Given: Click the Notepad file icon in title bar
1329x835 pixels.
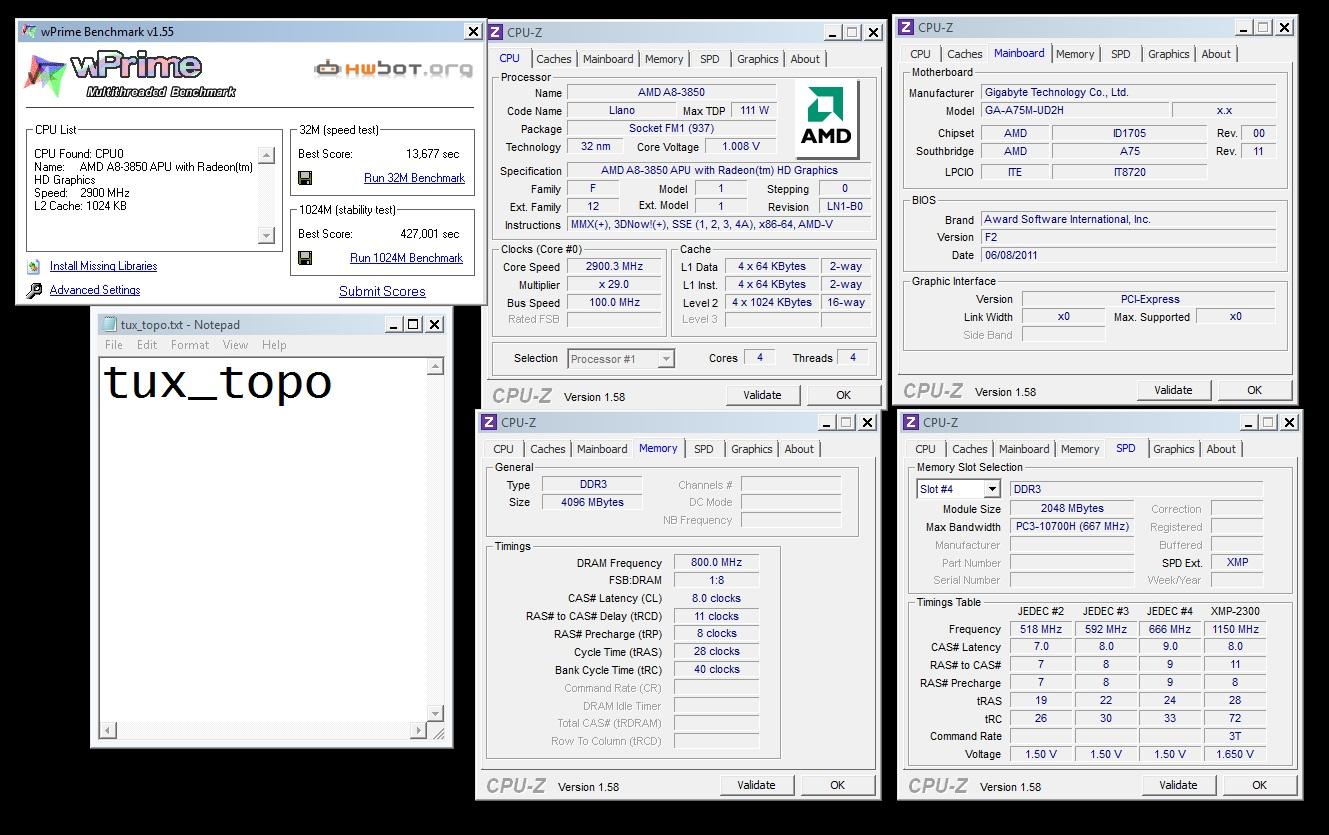Looking at the screenshot, I should pyautogui.click(x=108, y=324).
